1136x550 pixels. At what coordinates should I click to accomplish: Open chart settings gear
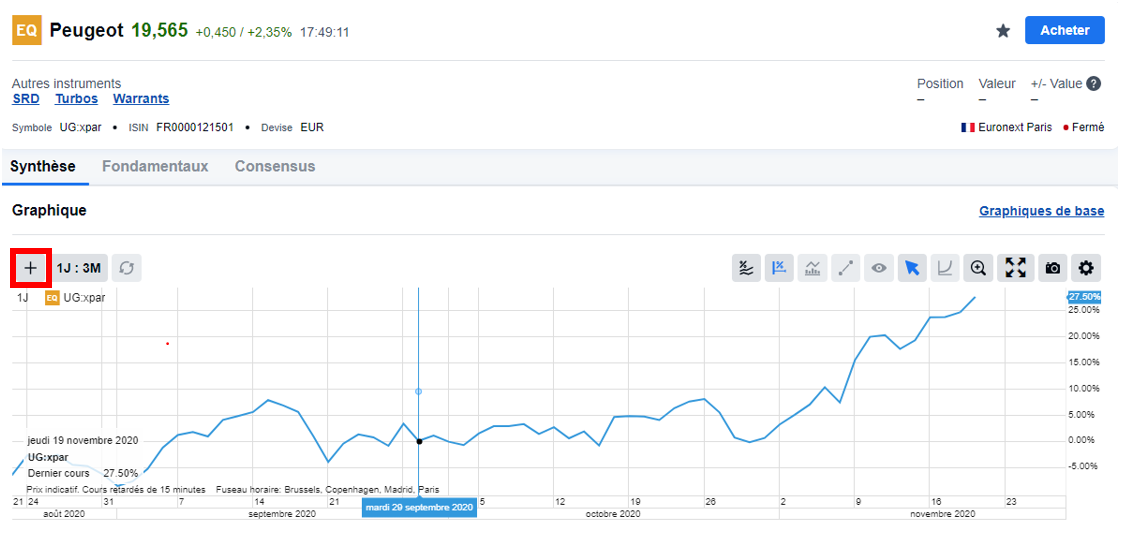click(x=1086, y=268)
